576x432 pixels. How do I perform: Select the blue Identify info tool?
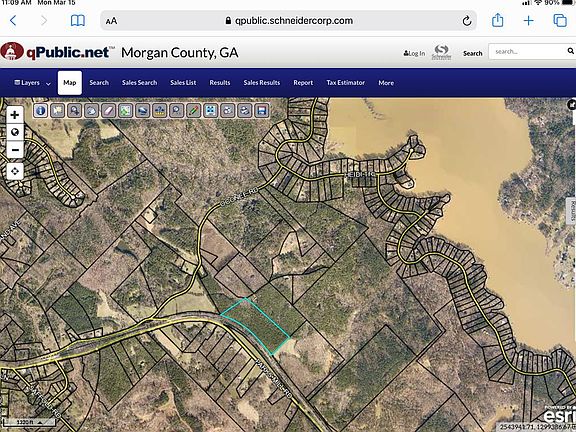40,111
